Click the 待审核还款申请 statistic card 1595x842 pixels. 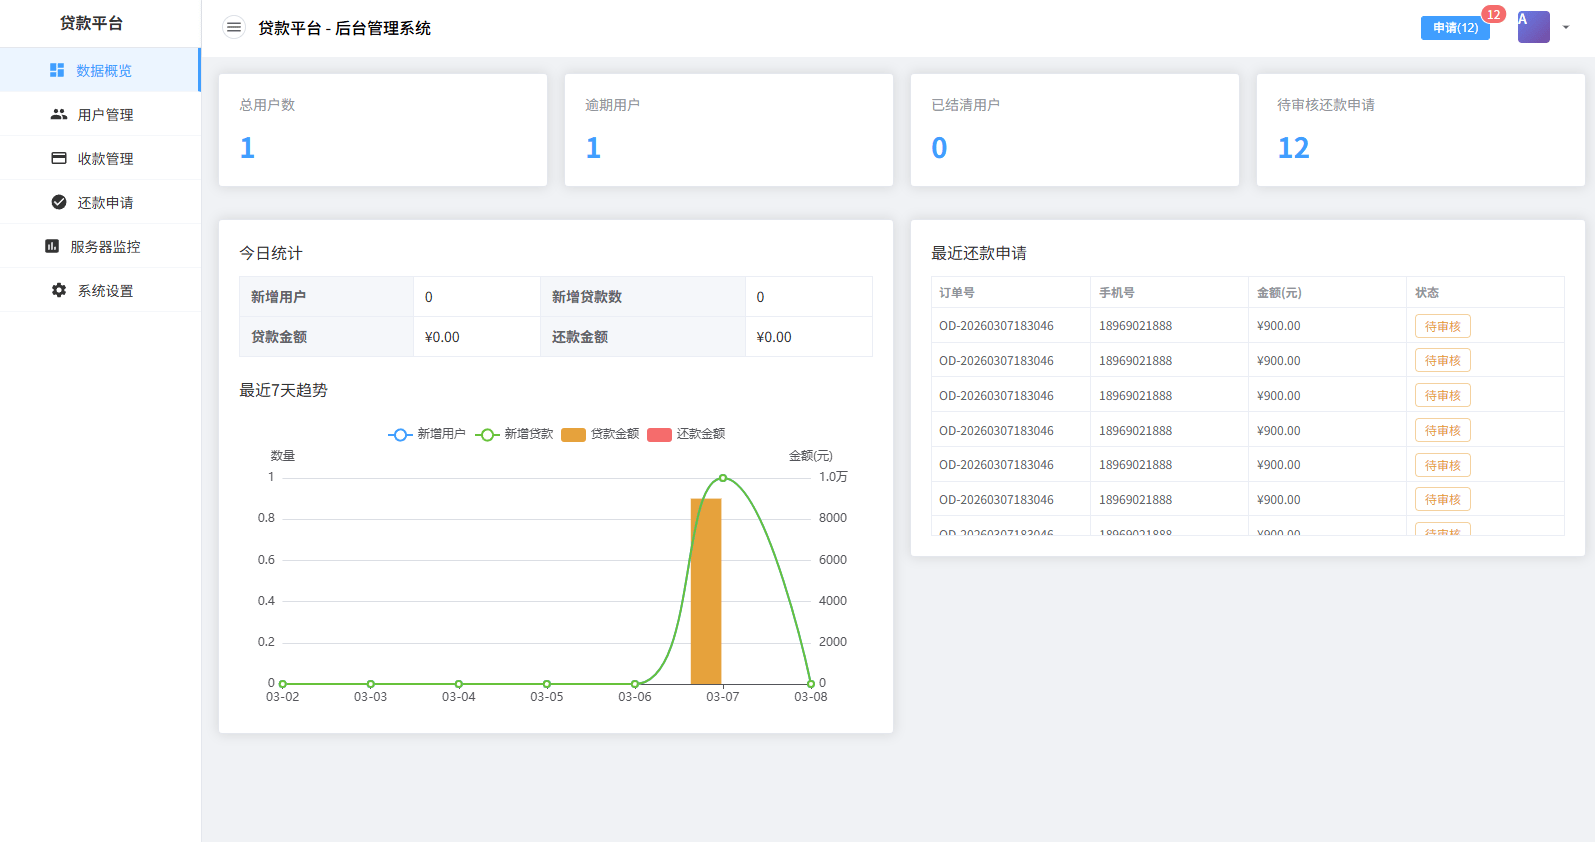[1420, 130]
